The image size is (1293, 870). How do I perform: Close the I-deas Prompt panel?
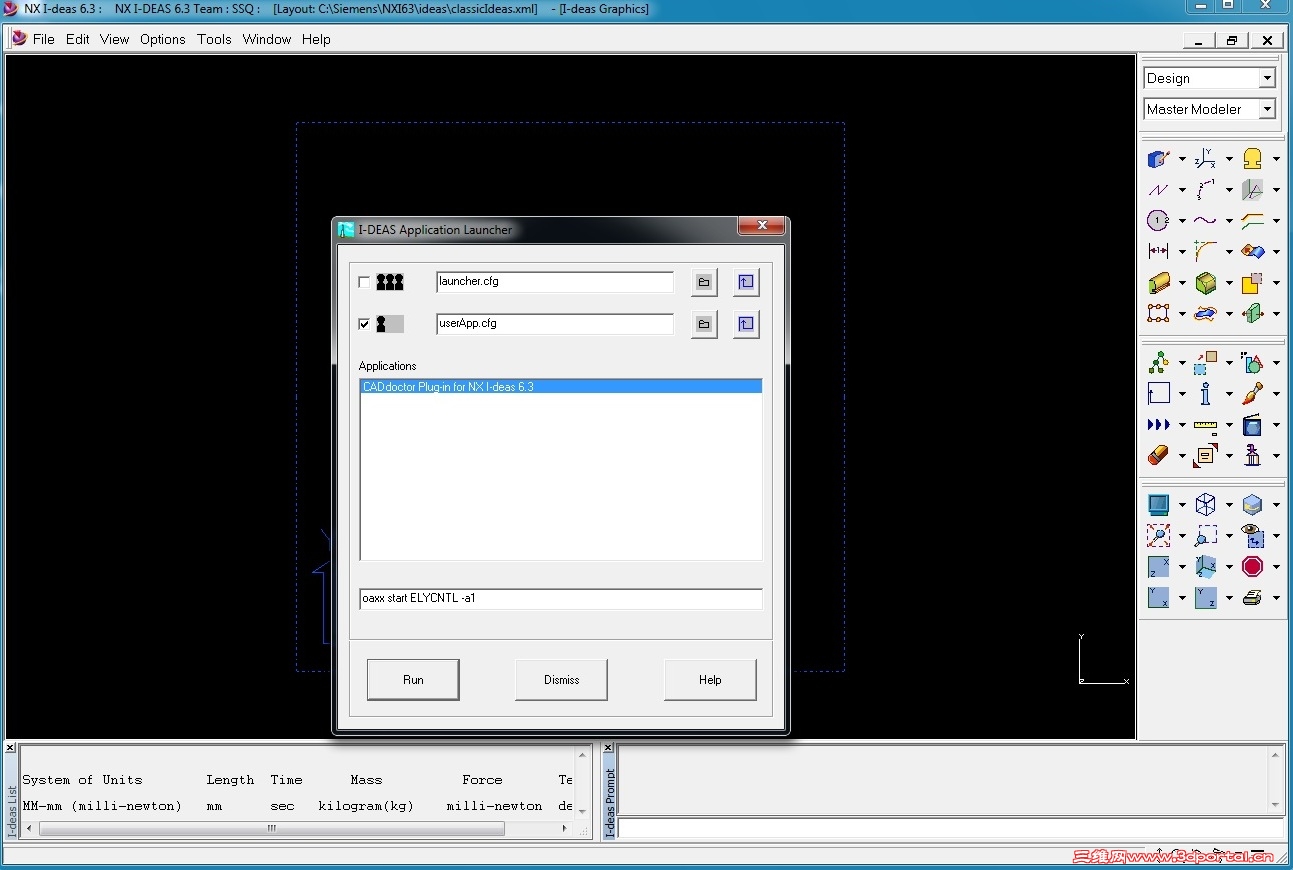click(x=608, y=748)
